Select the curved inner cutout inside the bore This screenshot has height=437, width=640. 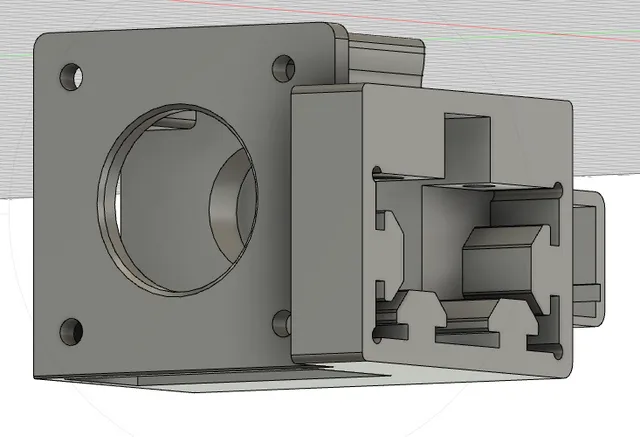click(x=233, y=201)
